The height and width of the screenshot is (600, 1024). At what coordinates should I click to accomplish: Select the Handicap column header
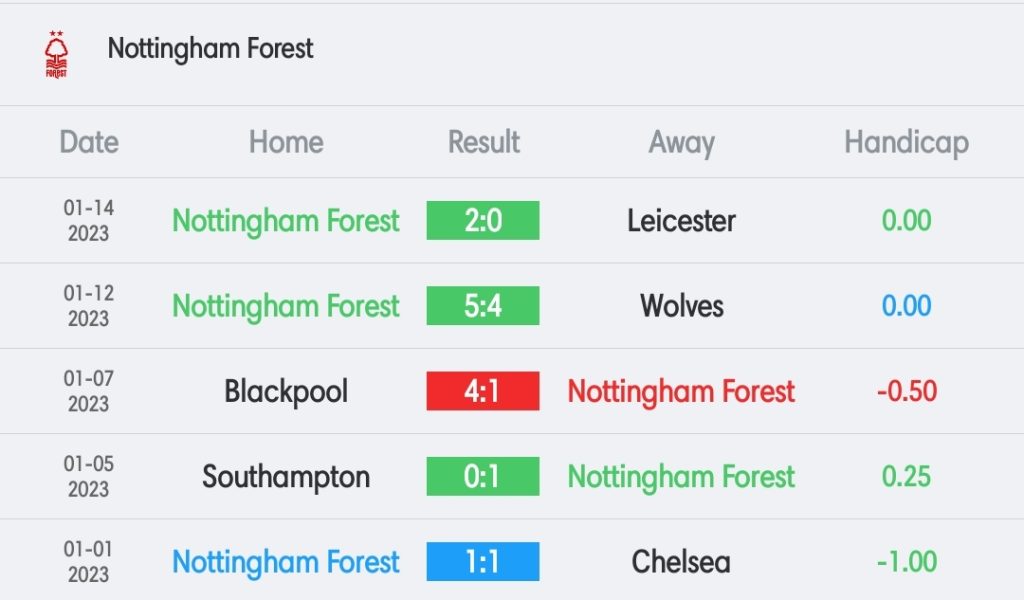pyautogui.click(x=906, y=143)
